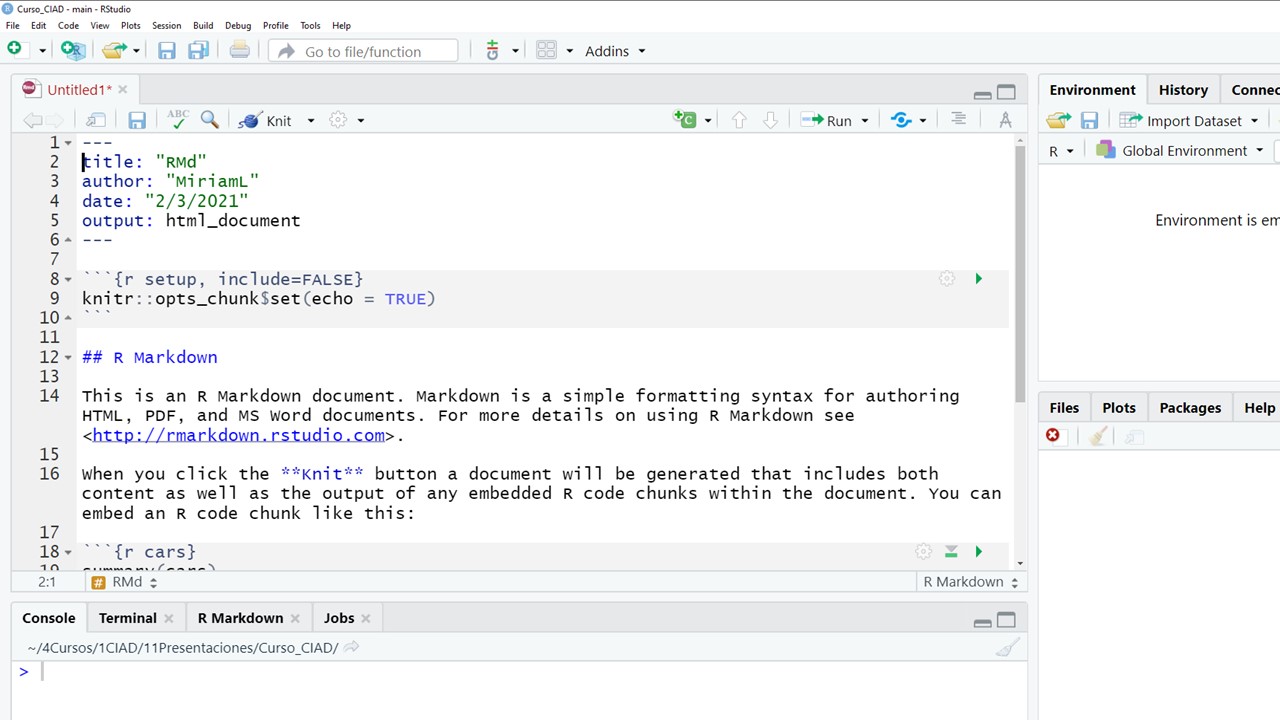Switch to the History tab

pos(1183,90)
